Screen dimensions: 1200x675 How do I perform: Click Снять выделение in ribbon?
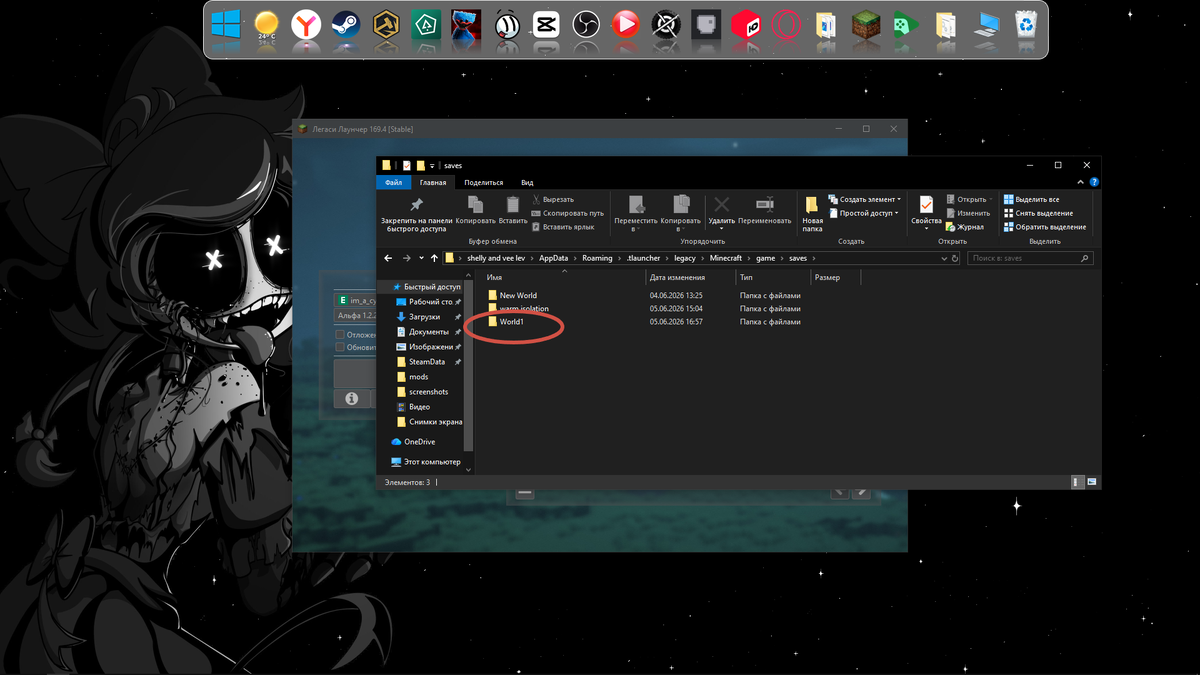coord(1037,213)
